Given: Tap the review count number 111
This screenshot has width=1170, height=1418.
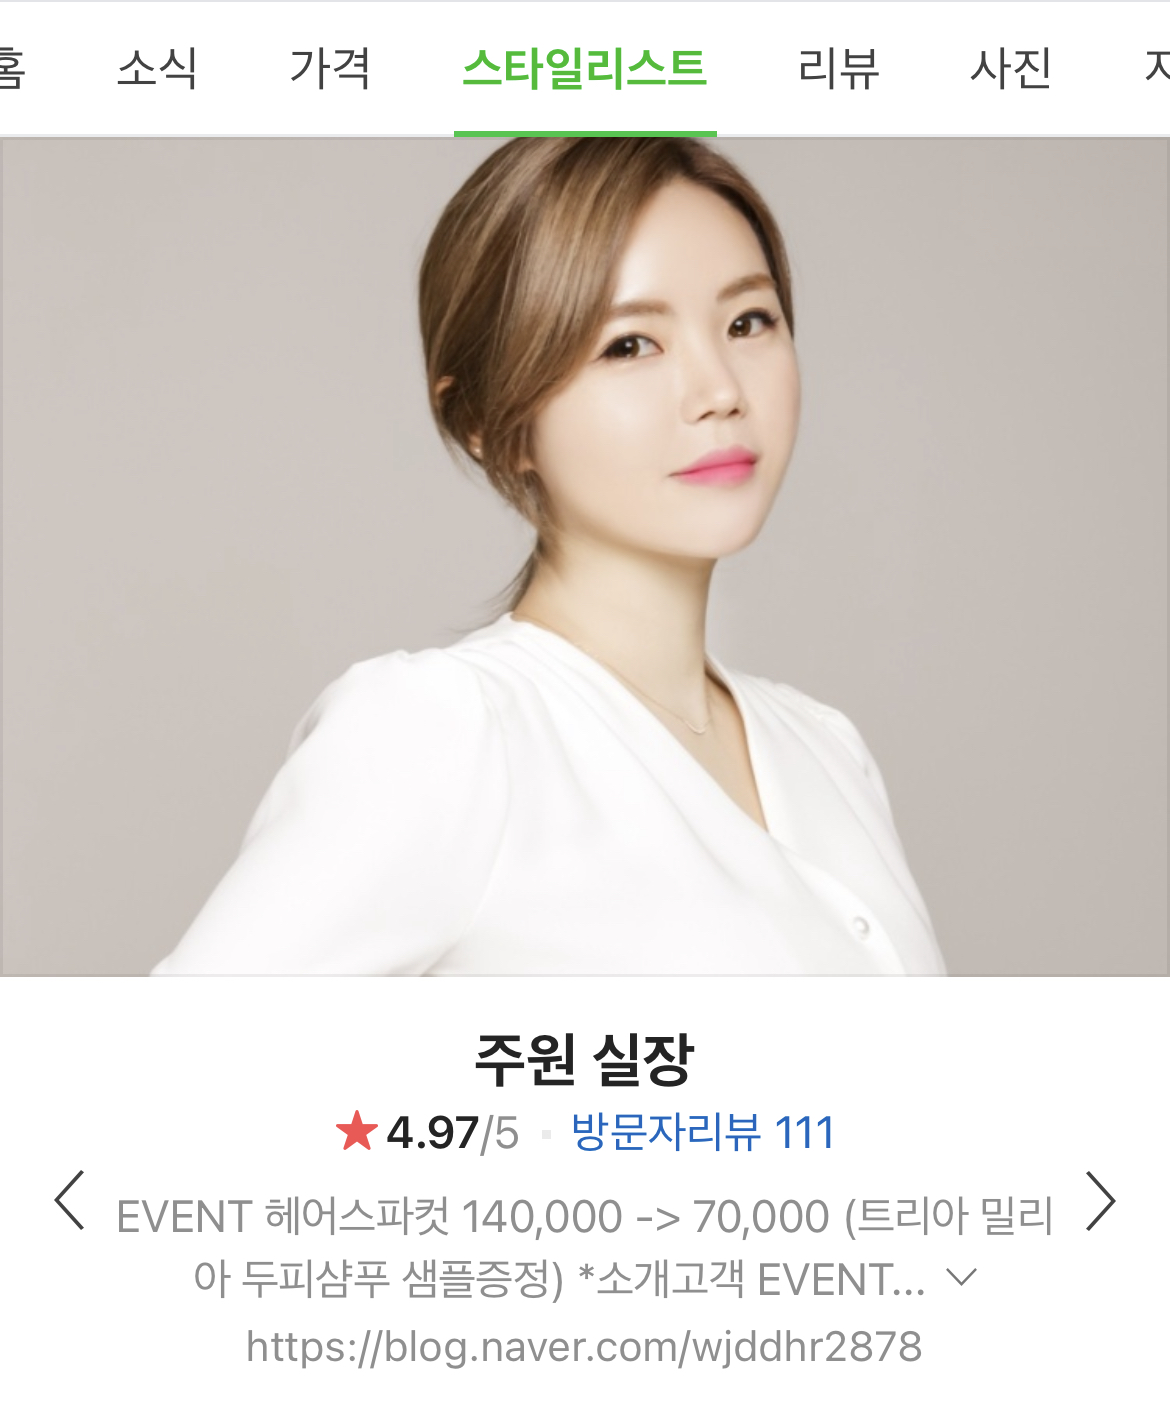Looking at the screenshot, I should tap(804, 1132).
